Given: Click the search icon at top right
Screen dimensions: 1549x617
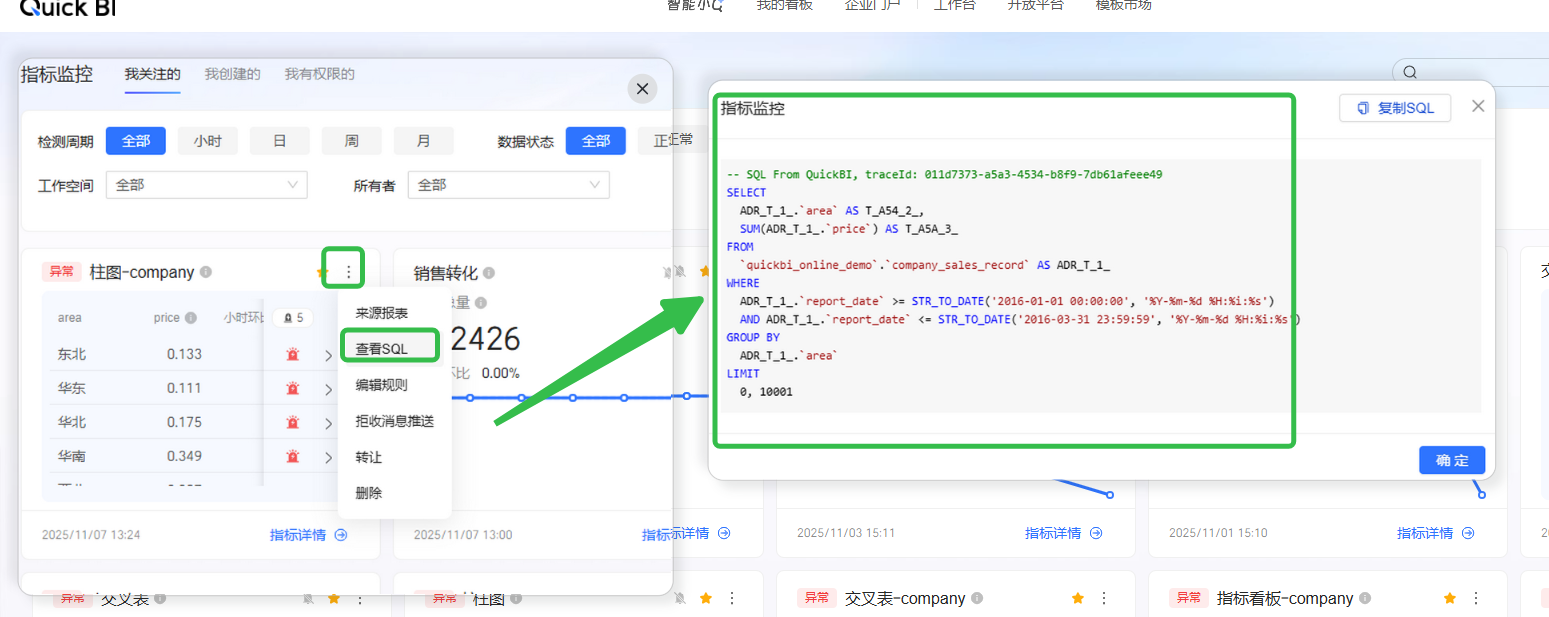Looking at the screenshot, I should 1410,72.
